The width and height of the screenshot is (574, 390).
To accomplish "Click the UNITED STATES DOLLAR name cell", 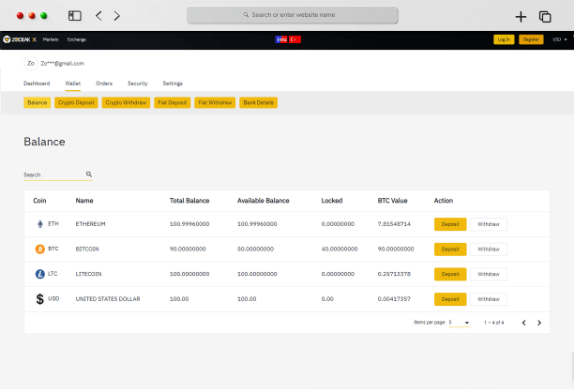I will click(108, 299).
